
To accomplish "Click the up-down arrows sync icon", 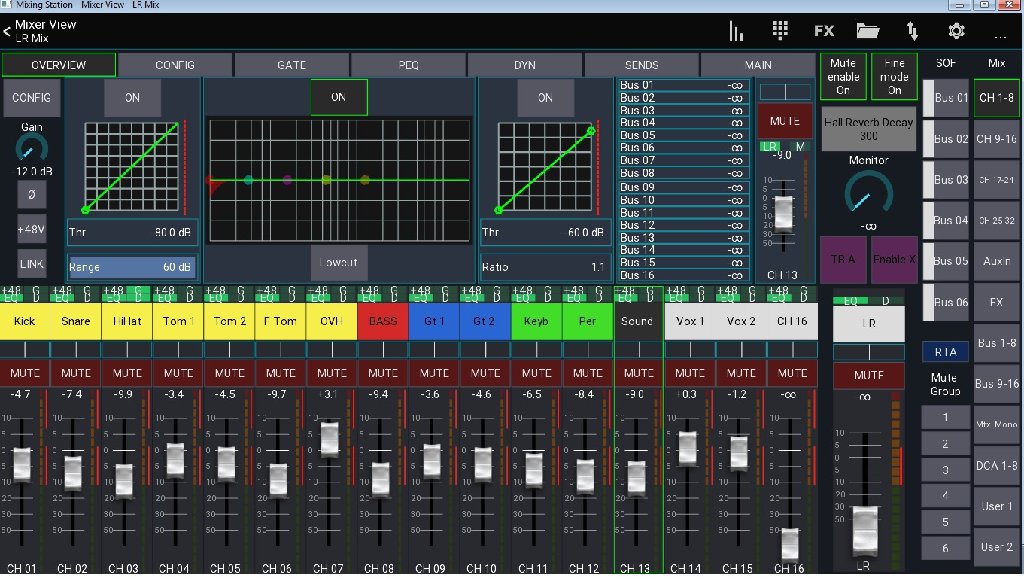I will [912, 31].
